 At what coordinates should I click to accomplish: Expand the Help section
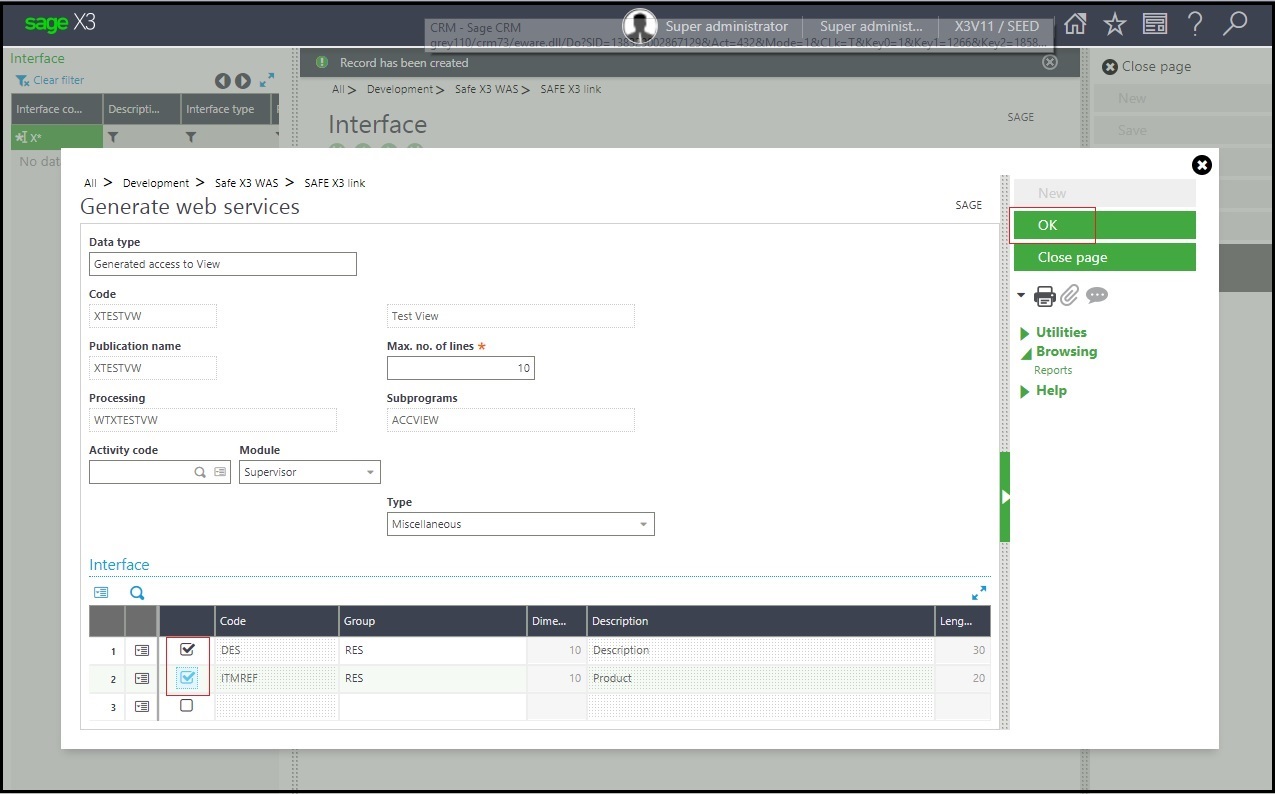(x=1043, y=391)
